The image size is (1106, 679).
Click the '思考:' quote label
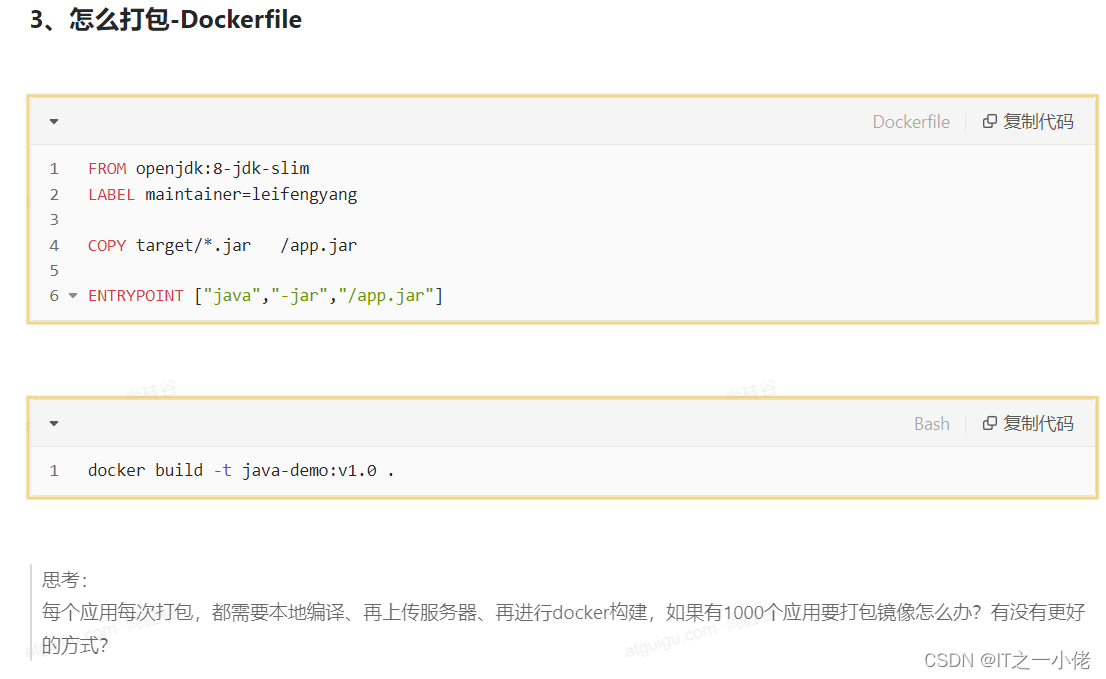coord(64,580)
